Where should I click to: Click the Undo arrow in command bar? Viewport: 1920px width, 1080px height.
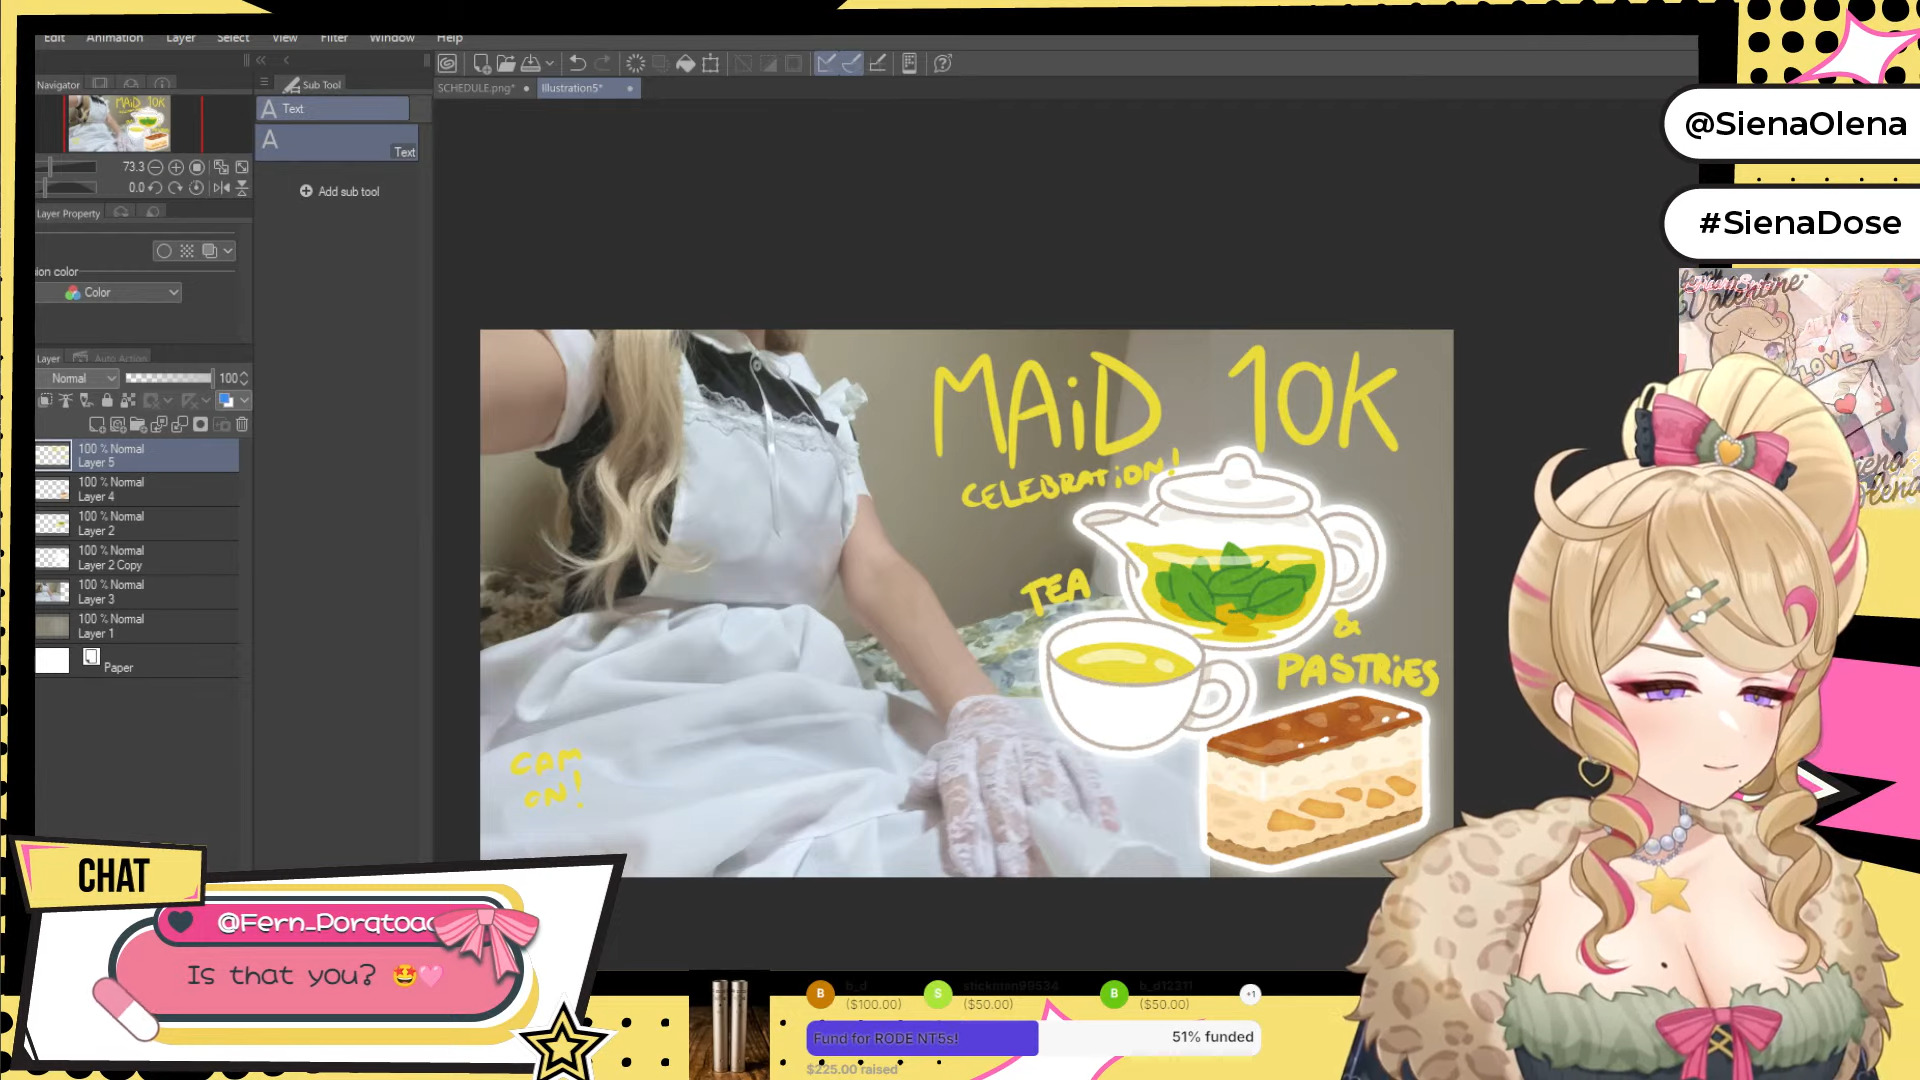577,64
